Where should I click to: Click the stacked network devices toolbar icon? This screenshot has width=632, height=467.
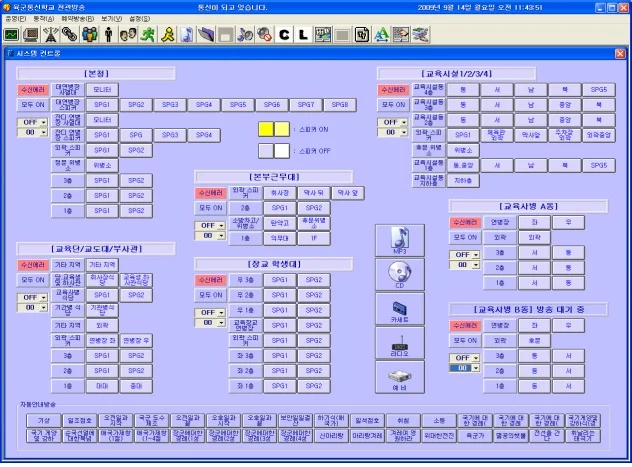click(420, 35)
